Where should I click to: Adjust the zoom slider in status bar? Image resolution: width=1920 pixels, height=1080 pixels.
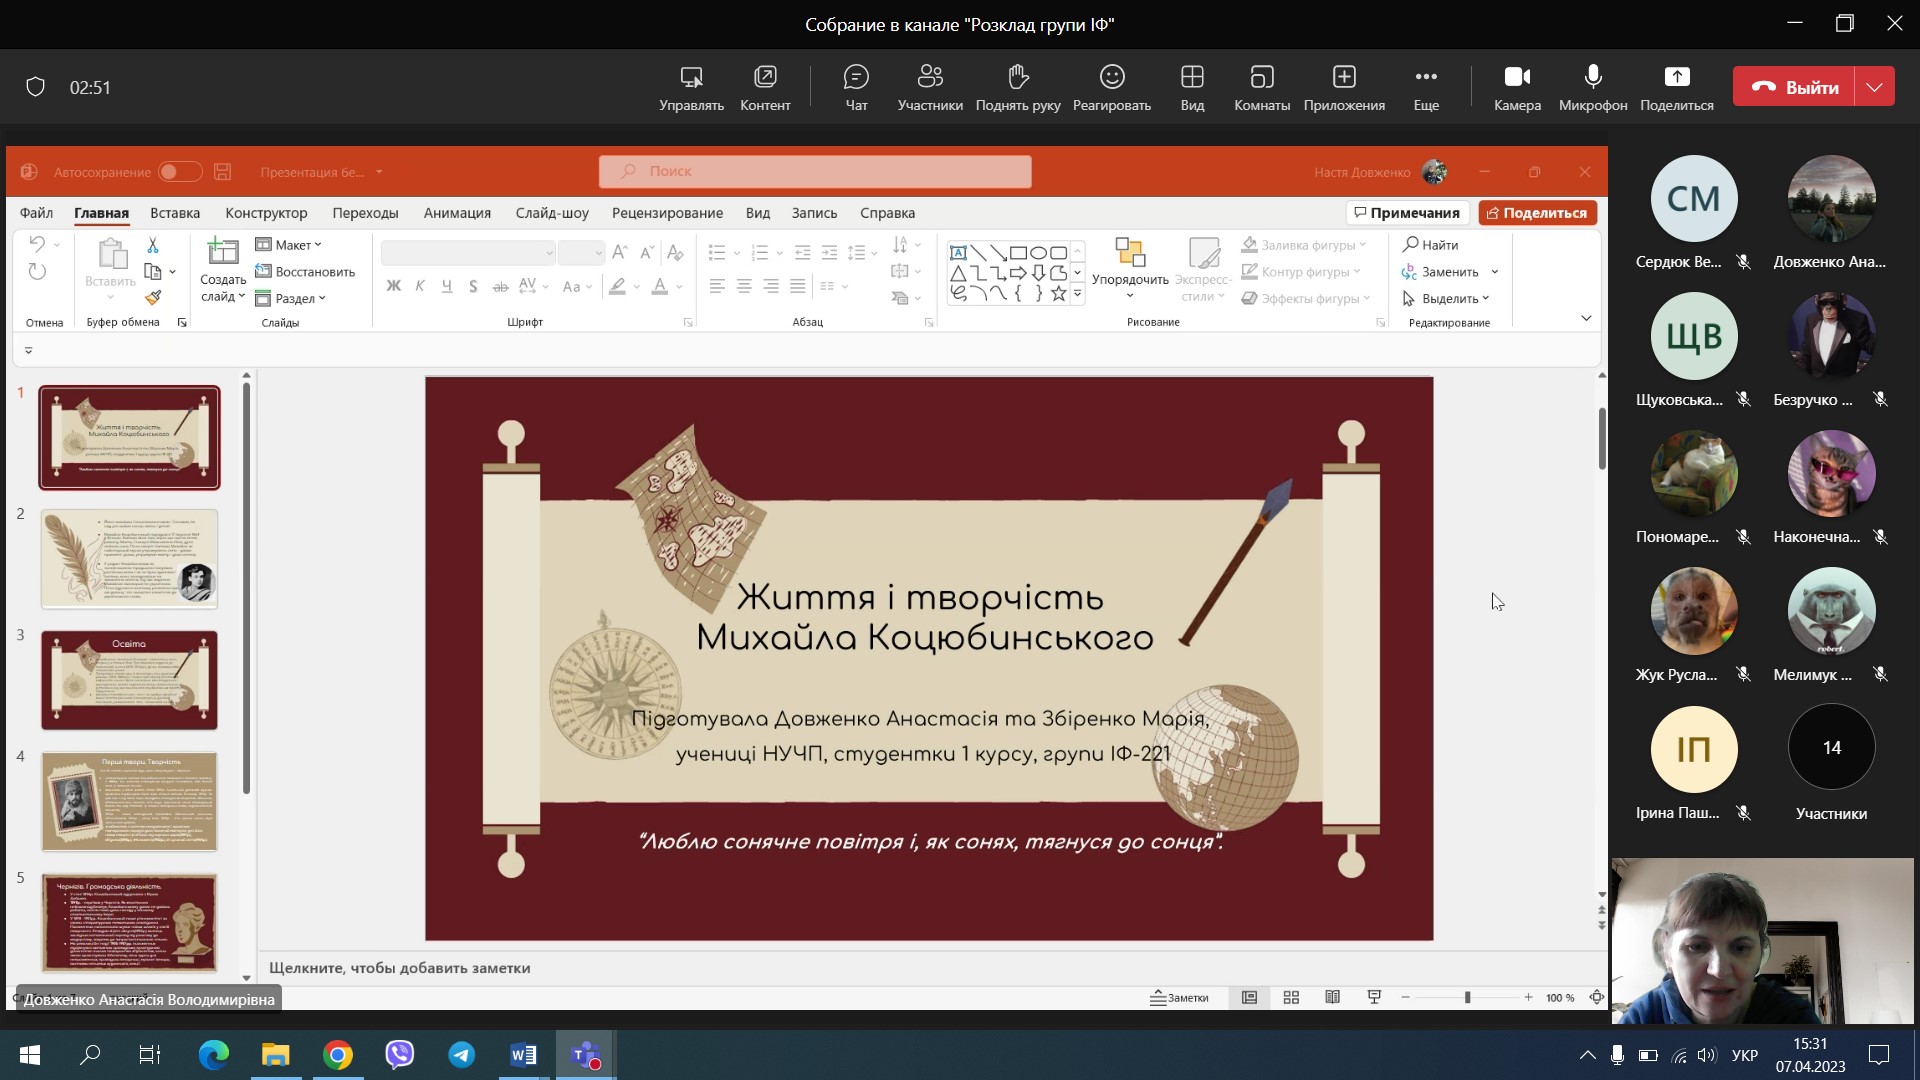(1467, 997)
